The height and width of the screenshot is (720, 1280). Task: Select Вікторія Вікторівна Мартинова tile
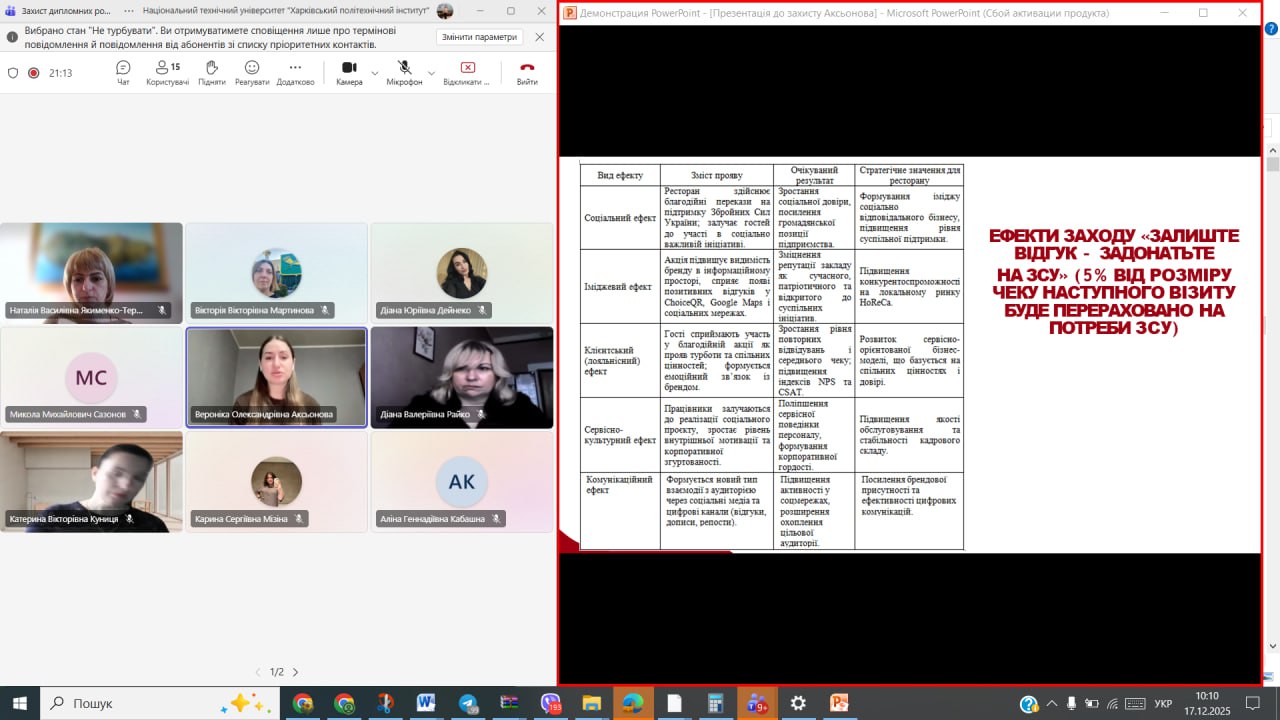[276, 272]
